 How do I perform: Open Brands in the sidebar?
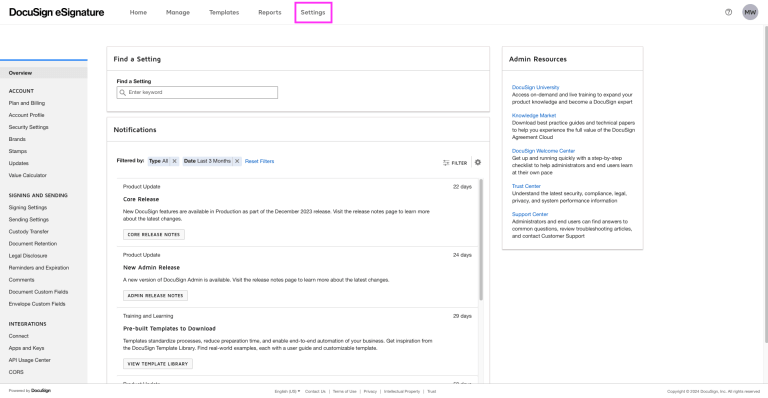17,139
